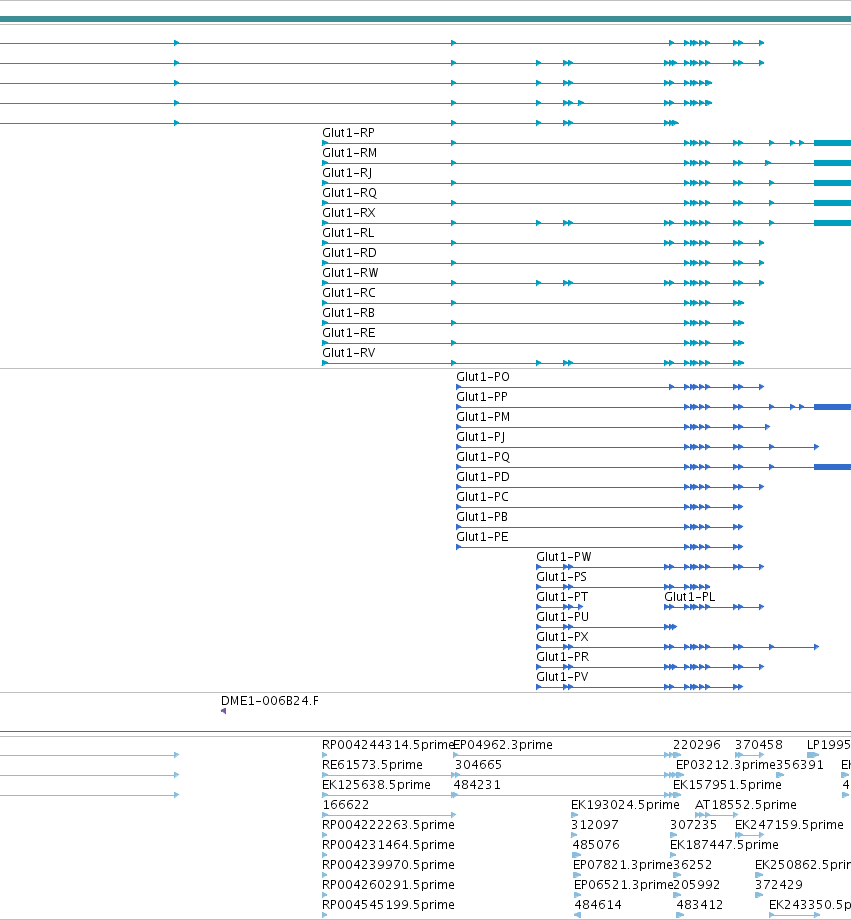Screen dimensions: 851x920
Task: Click the Glut1-RL transcript label
Action: point(348,233)
